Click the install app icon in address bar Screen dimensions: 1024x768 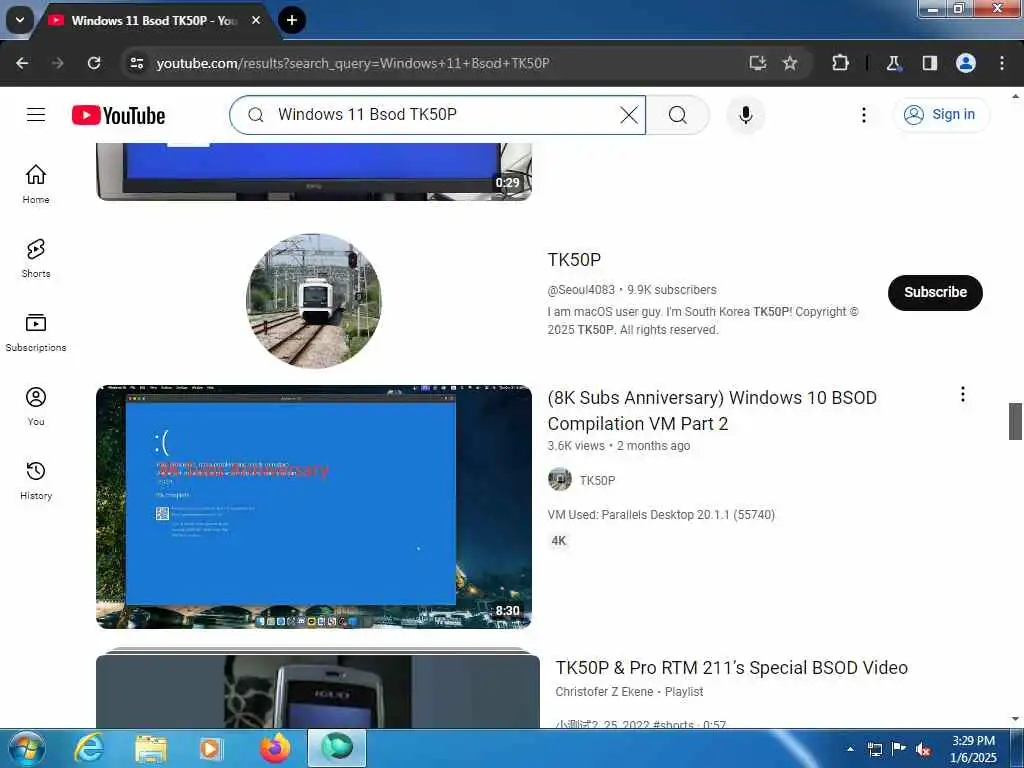758,63
